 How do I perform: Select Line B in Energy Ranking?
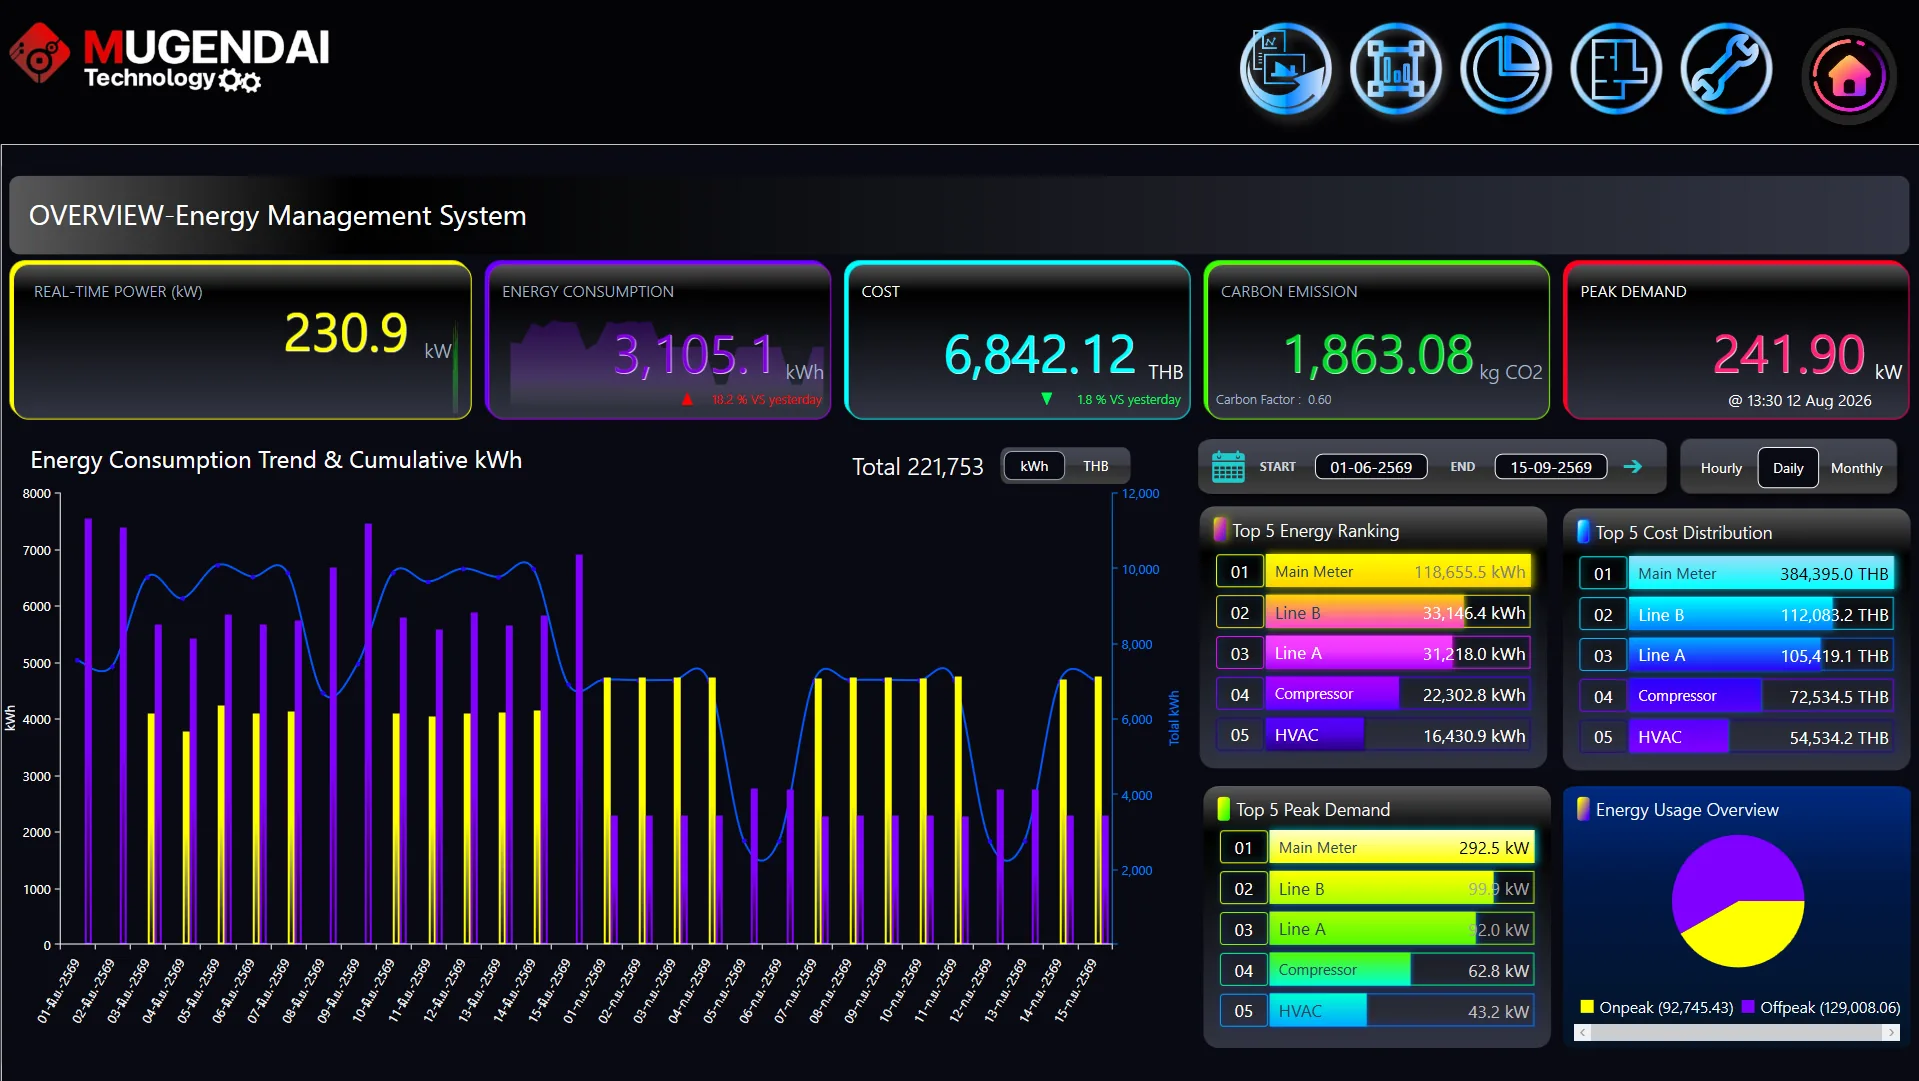pyautogui.click(x=1373, y=613)
